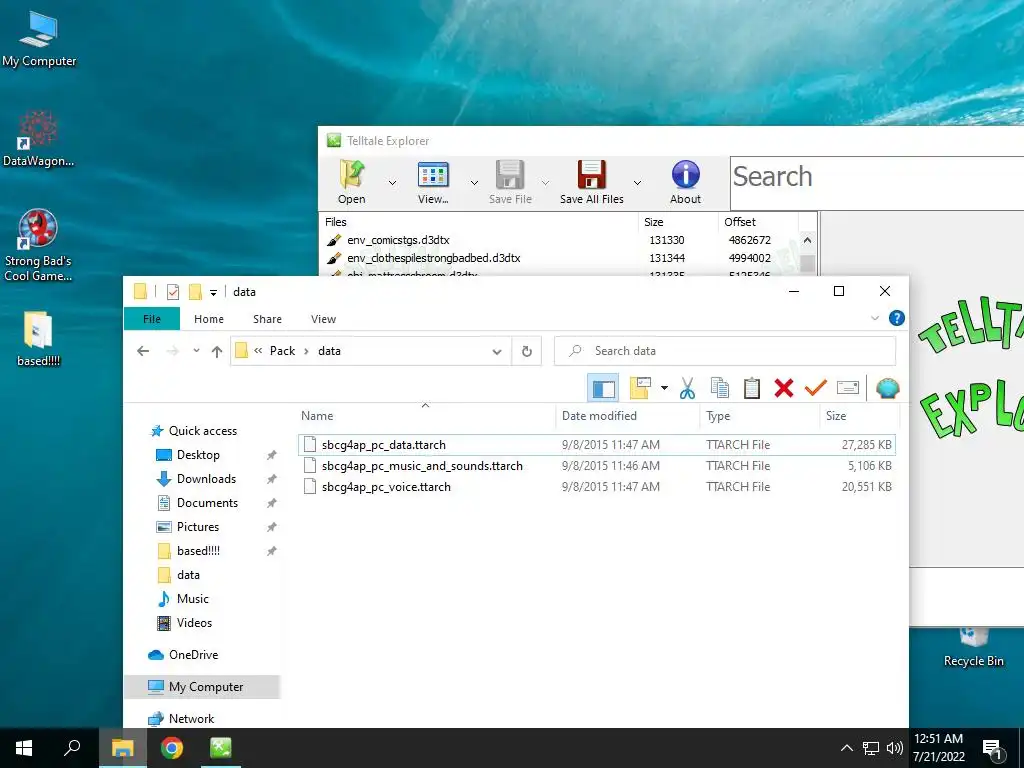This screenshot has width=1024, height=768.
Task: Click the blue help question mark icon
Action: click(x=897, y=318)
